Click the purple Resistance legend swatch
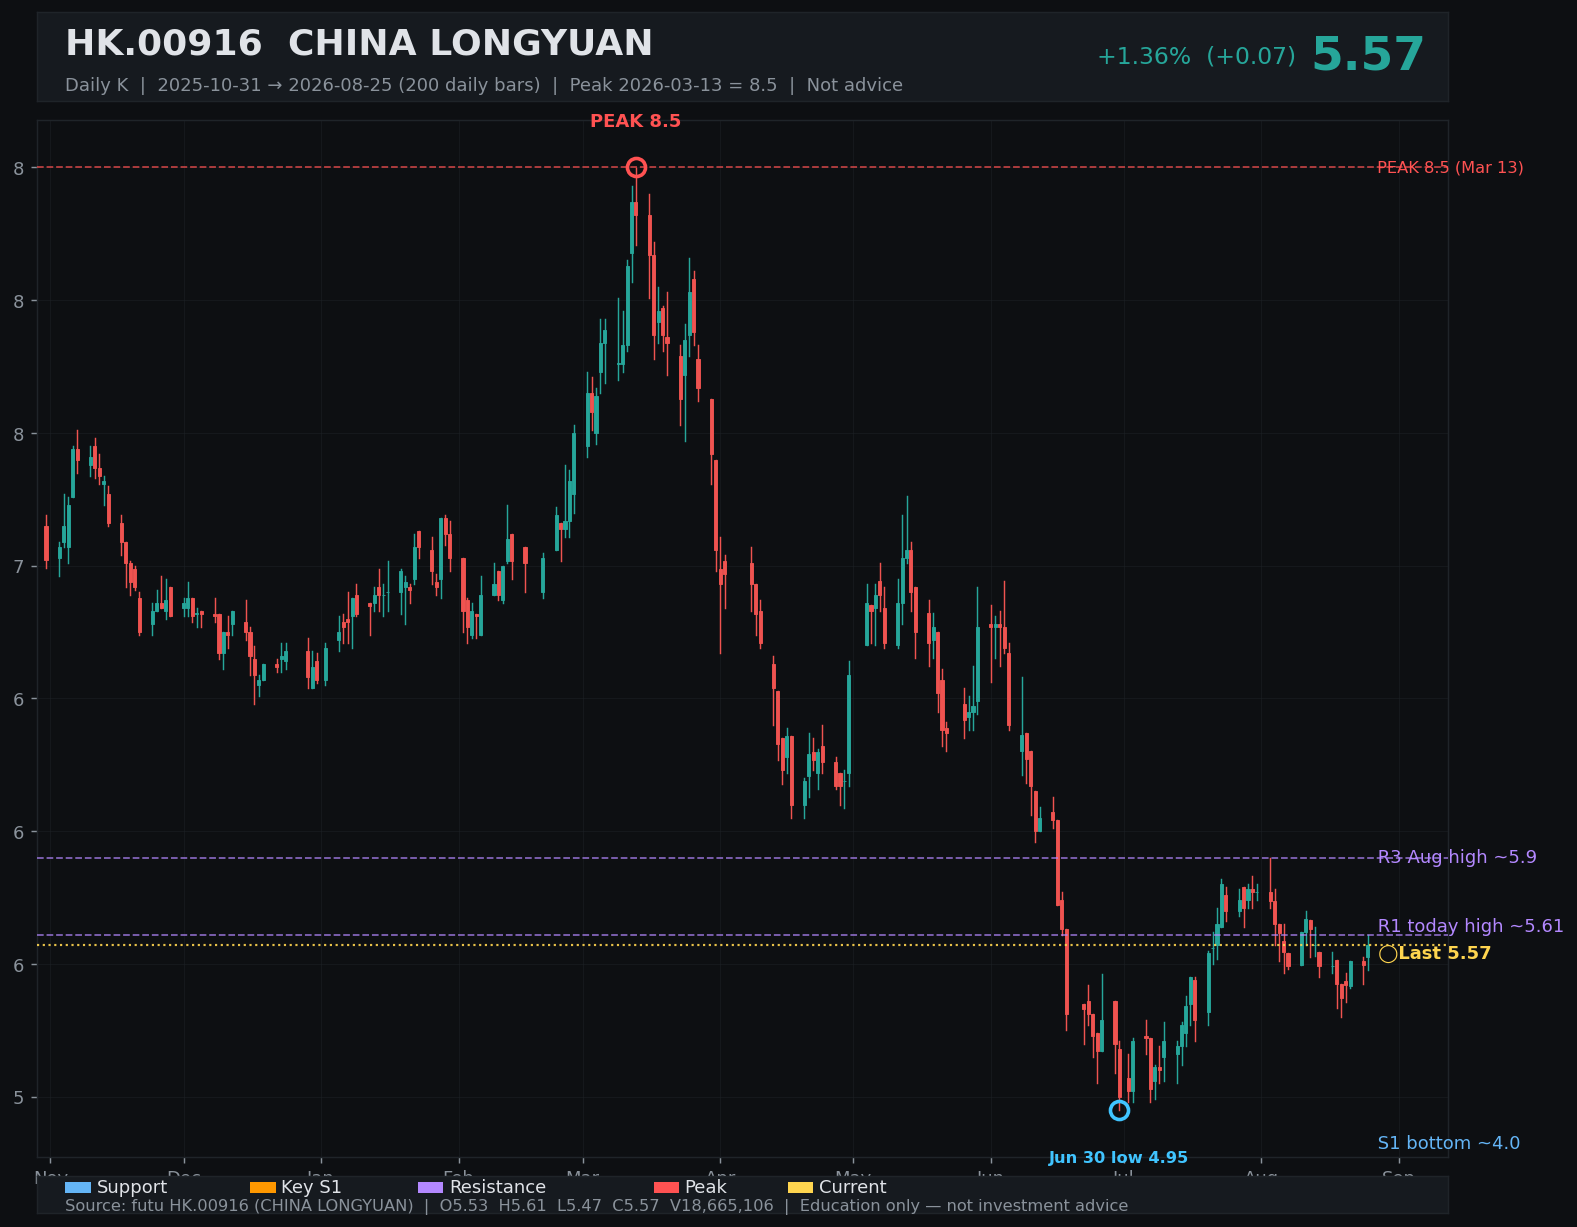 click(431, 1187)
